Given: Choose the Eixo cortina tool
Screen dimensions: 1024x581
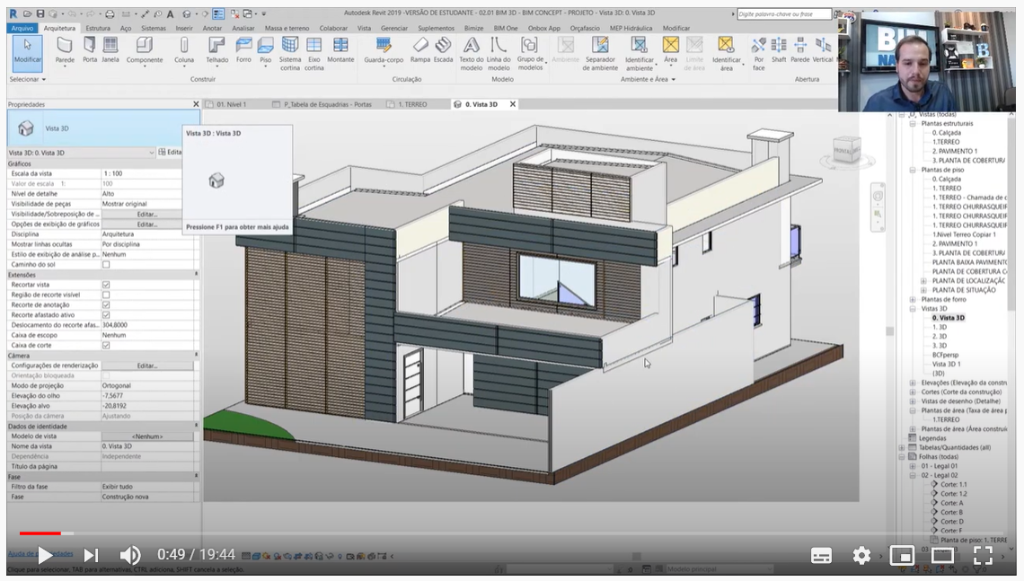Looking at the screenshot, I should 314,54.
